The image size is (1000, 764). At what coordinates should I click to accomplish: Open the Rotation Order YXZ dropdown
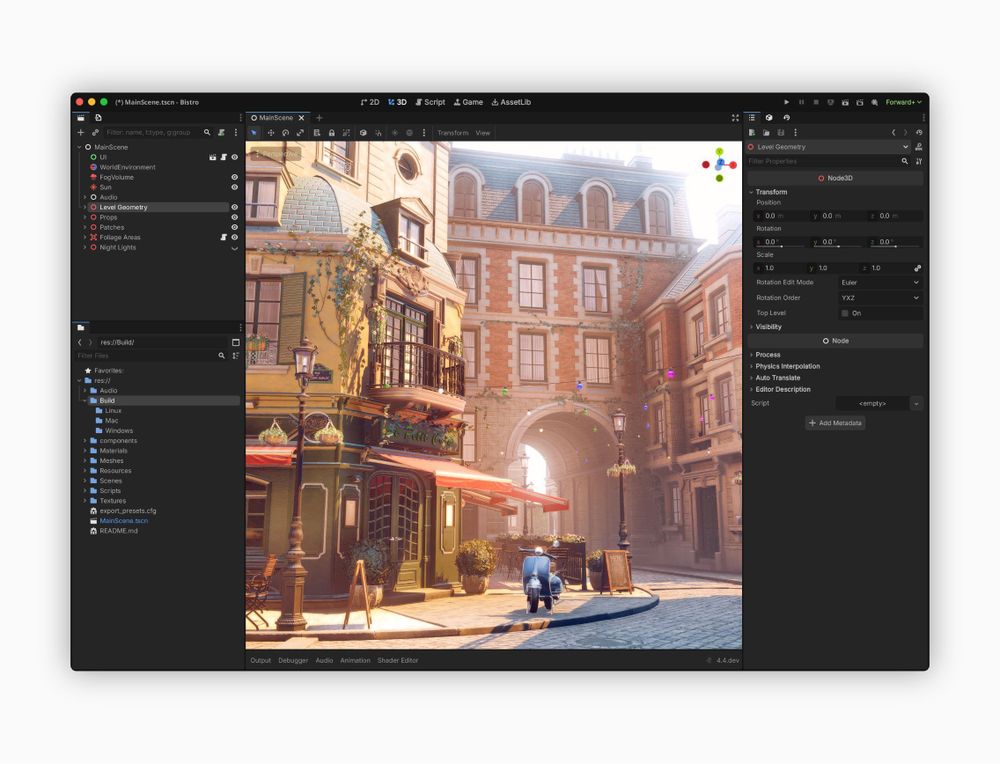pos(879,298)
